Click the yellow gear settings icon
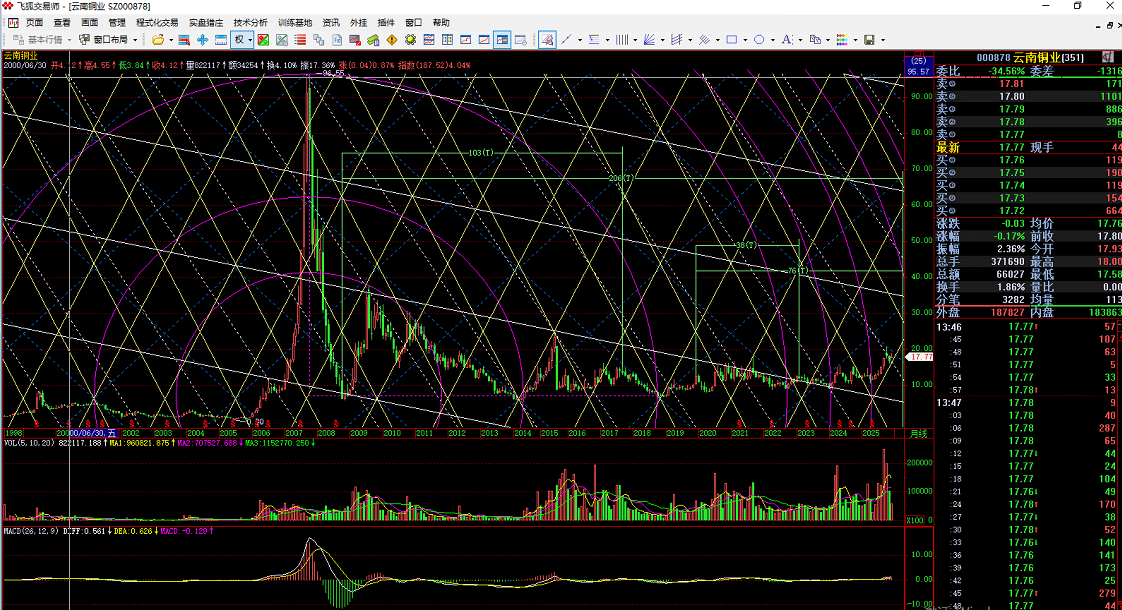Image resolution: width=1122 pixels, height=610 pixels. 411,40
